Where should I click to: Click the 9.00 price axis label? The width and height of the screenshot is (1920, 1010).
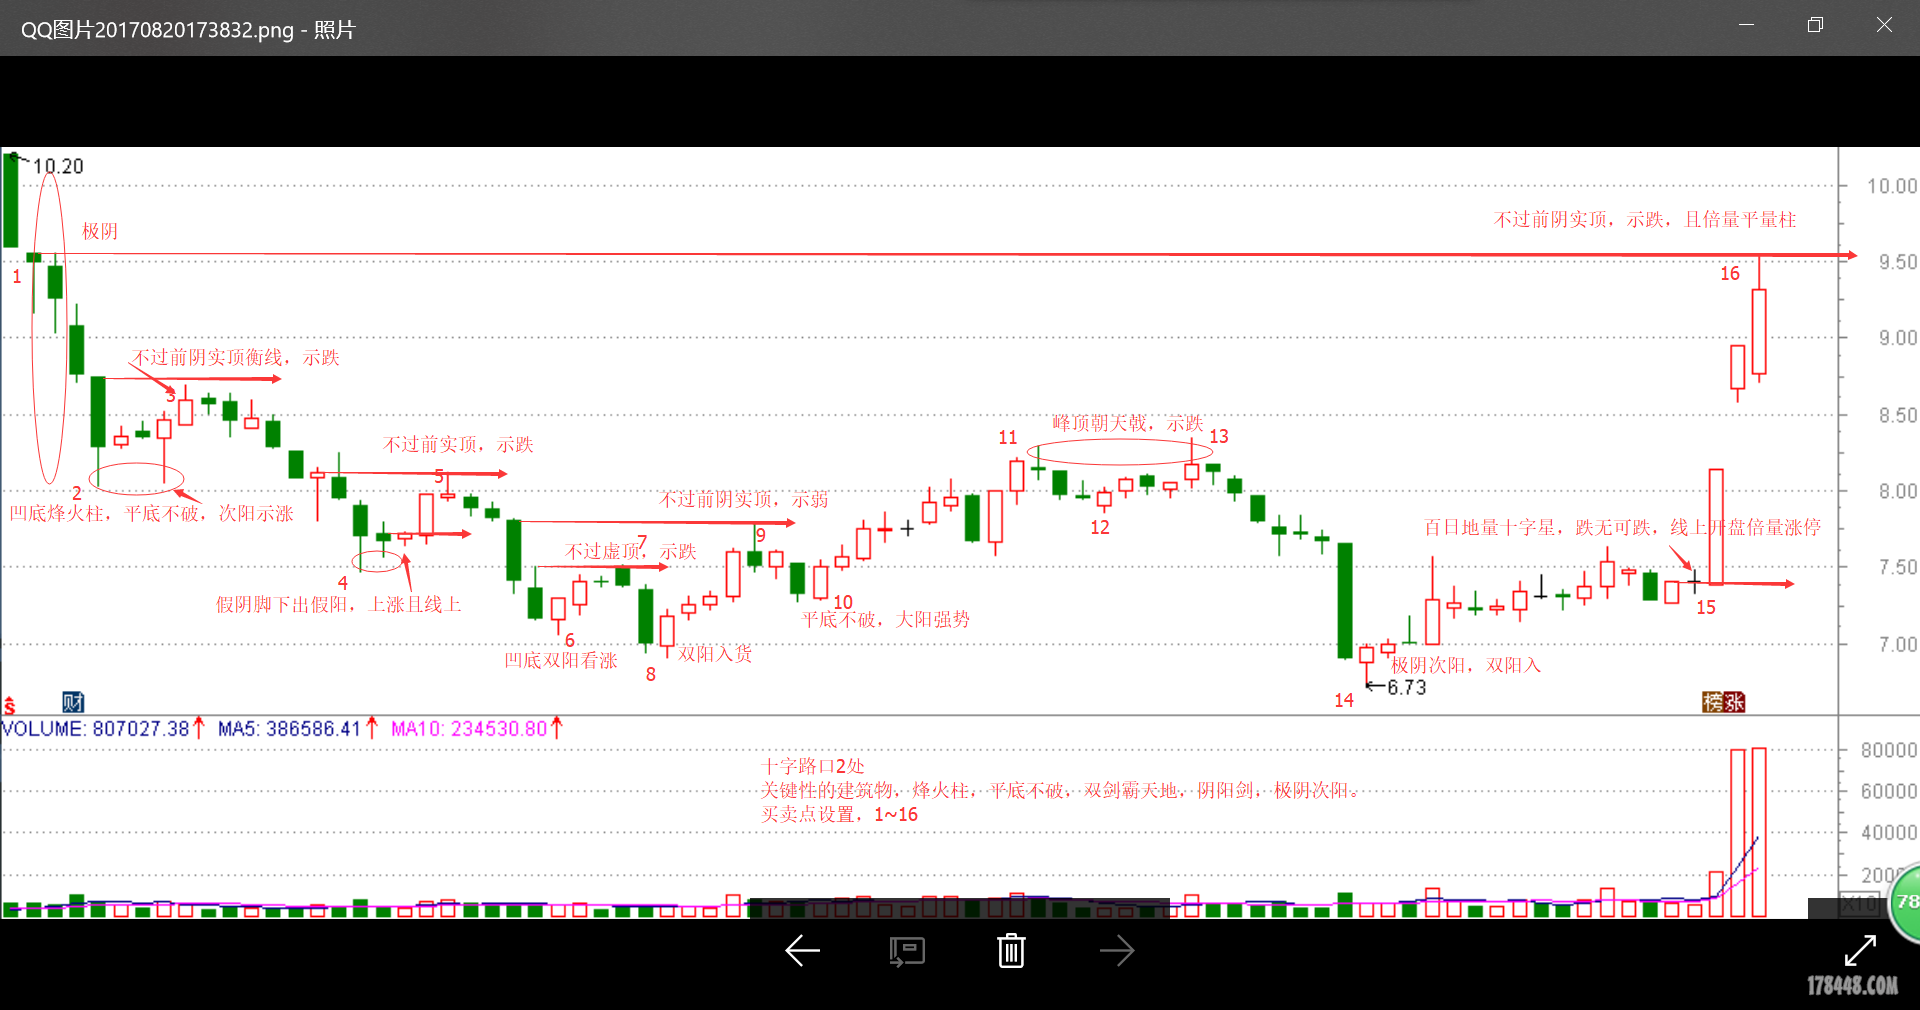(1897, 338)
